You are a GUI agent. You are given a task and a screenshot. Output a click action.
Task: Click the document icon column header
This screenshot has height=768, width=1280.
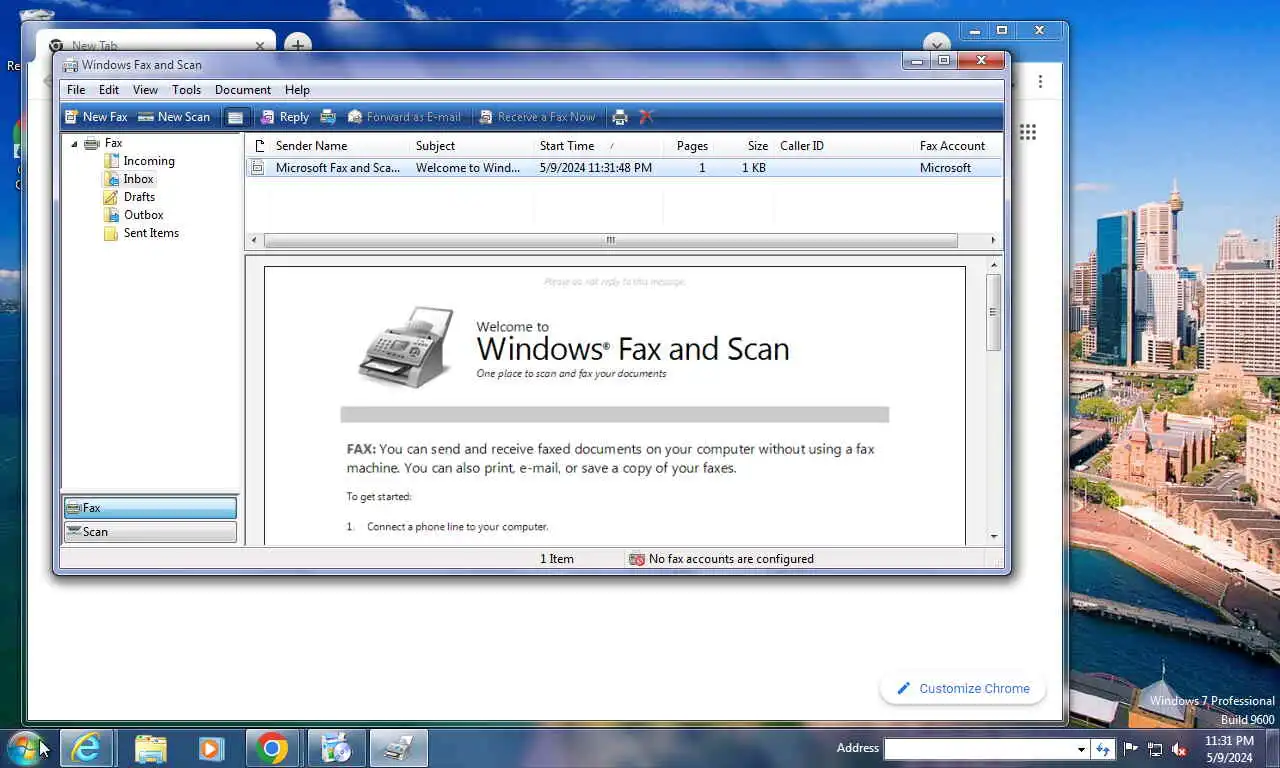(258, 146)
